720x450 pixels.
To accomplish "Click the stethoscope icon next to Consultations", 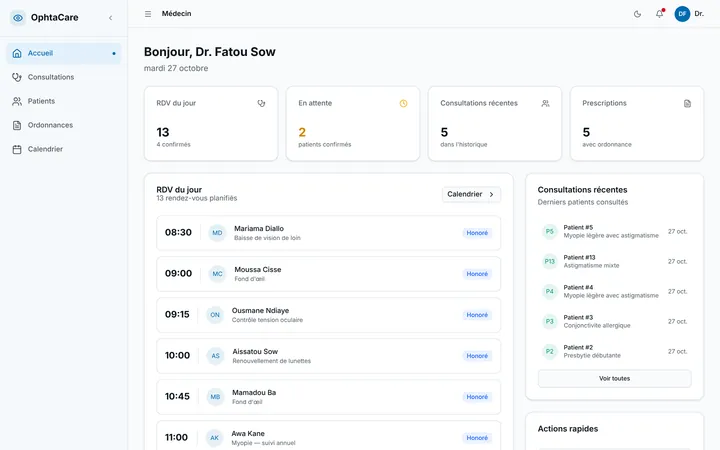I will coord(17,77).
